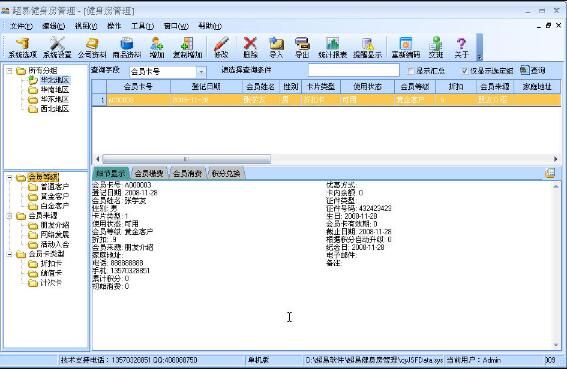Open the 操作 menu
The image size is (567, 369).
(114, 26)
